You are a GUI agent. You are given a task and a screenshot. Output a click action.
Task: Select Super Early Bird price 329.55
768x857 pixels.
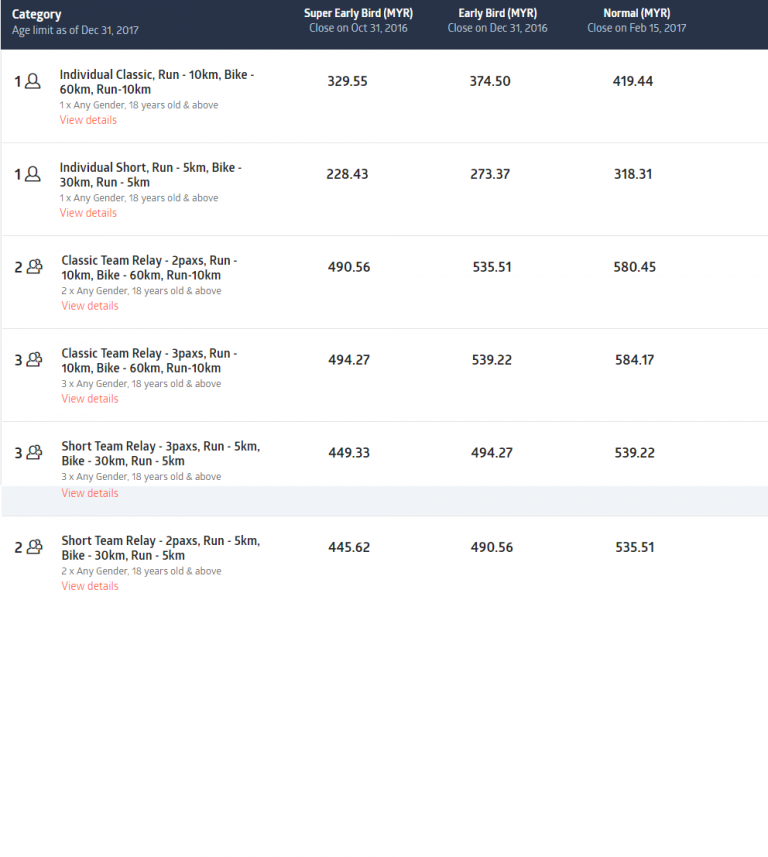[x=347, y=81]
